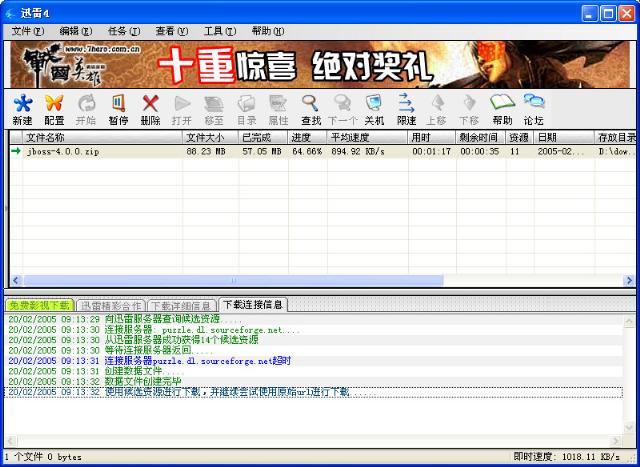Image resolution: width=640 pixels, height=467 pixels.
Task: Click log line 连接服务器puzzle.dl.sourceforge.net超时
Action: [149, 361]
